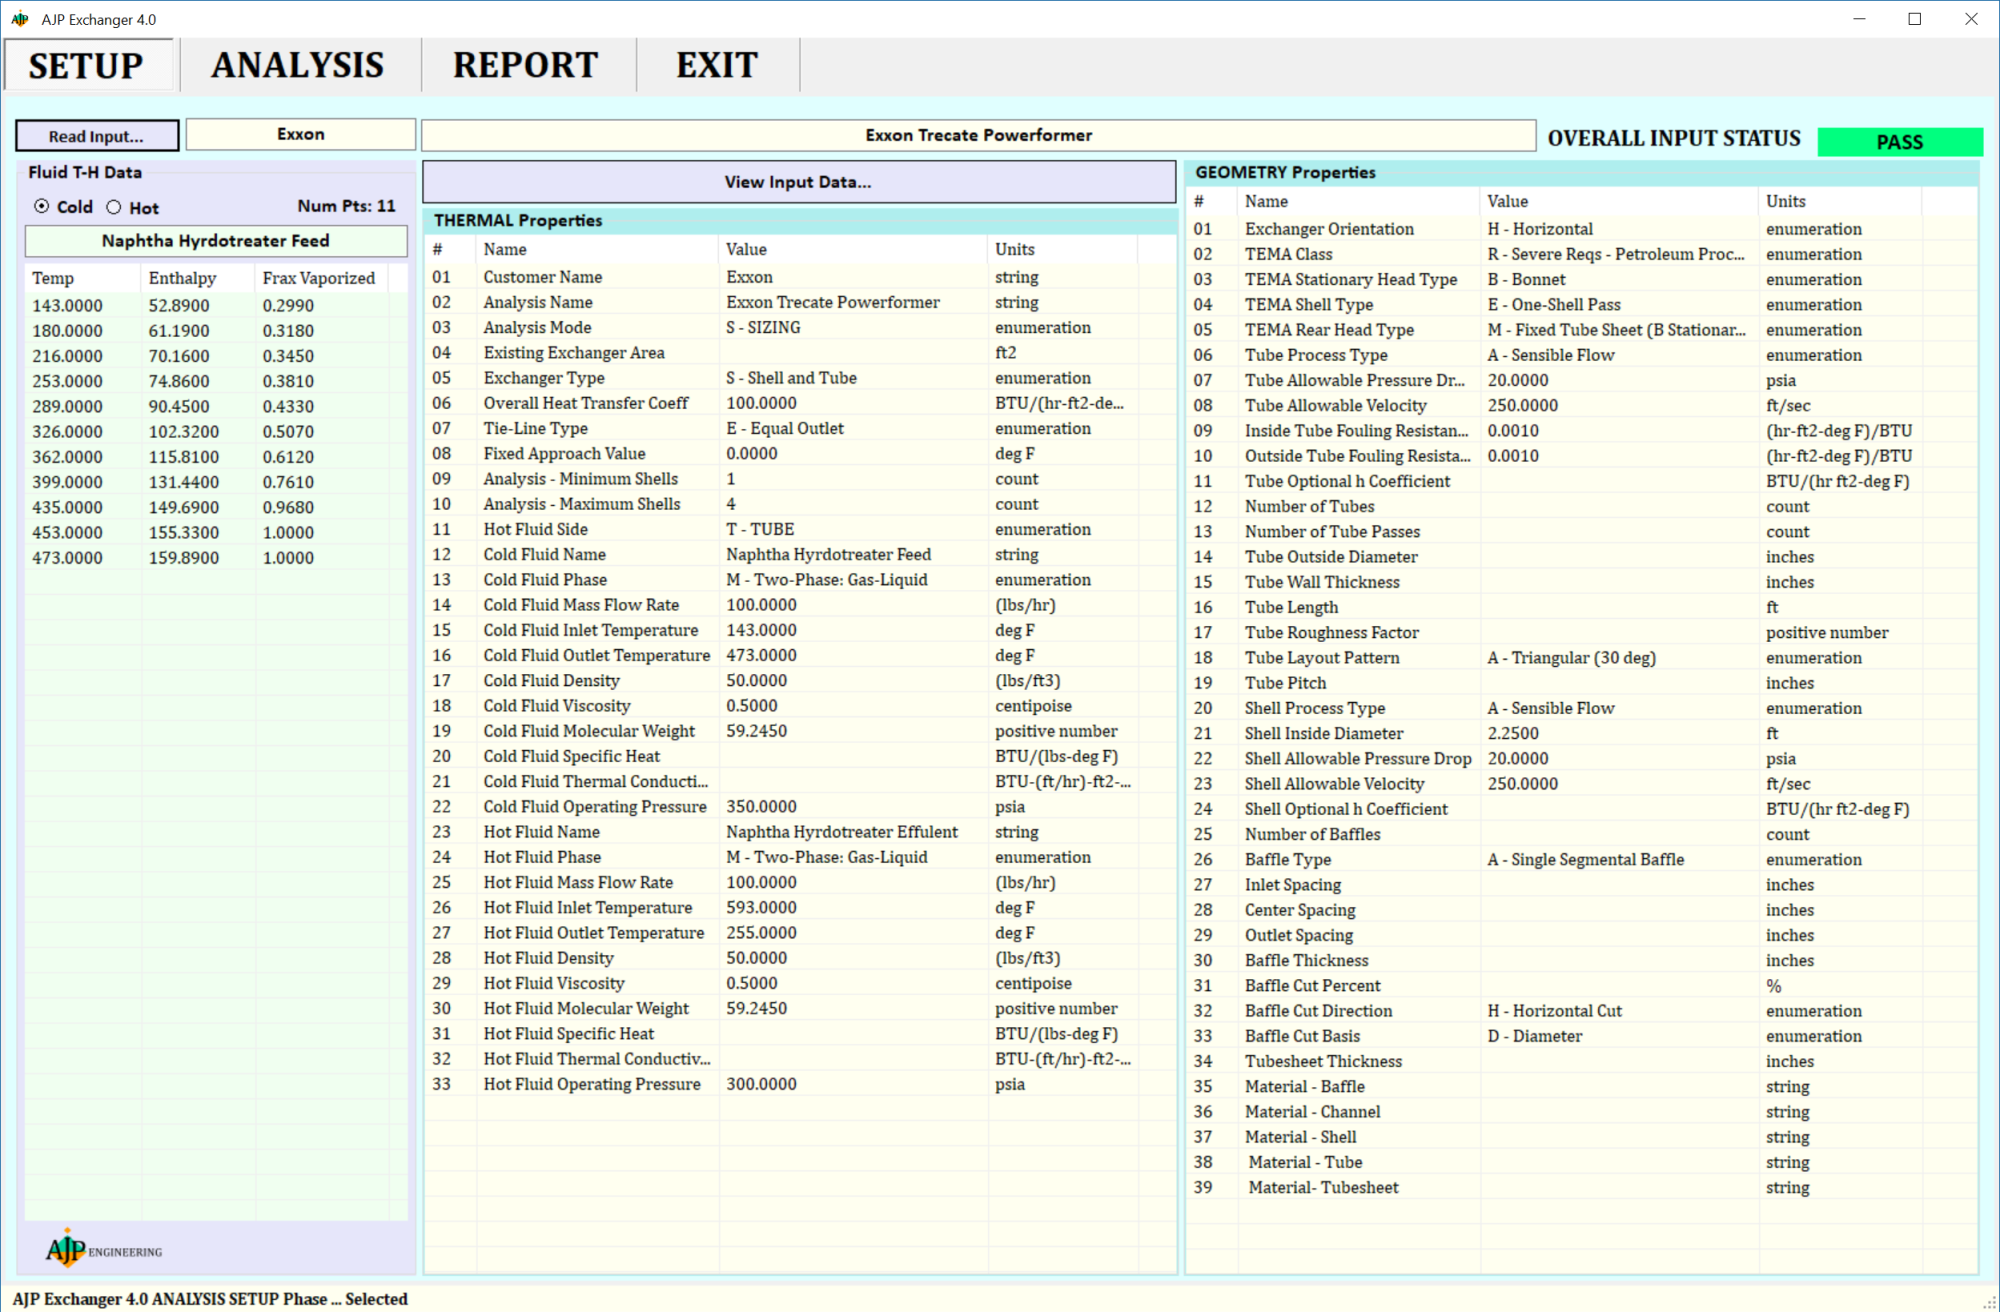
Task: Click the Tubesheet Thickness row
Action: (x=1582, y=1061)
